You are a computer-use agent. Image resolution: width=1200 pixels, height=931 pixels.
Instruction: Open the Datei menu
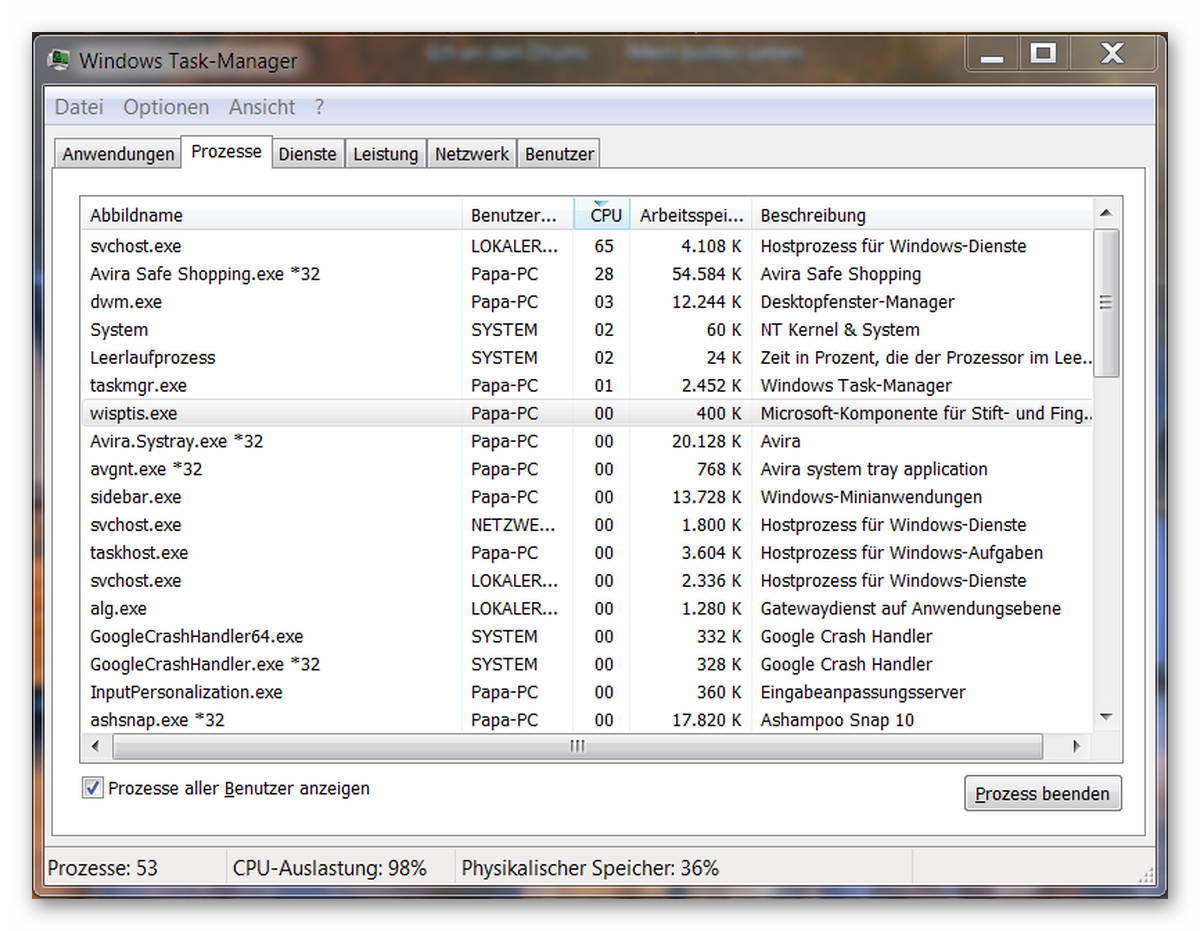79,107
